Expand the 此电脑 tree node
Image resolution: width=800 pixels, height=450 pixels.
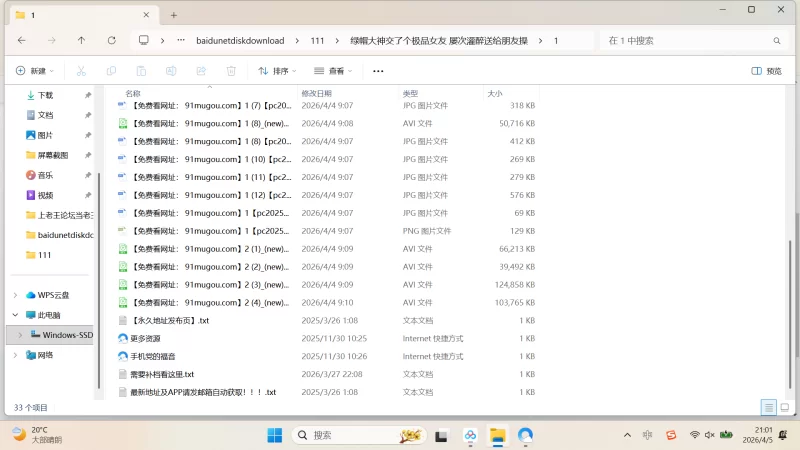click(15, 315)
